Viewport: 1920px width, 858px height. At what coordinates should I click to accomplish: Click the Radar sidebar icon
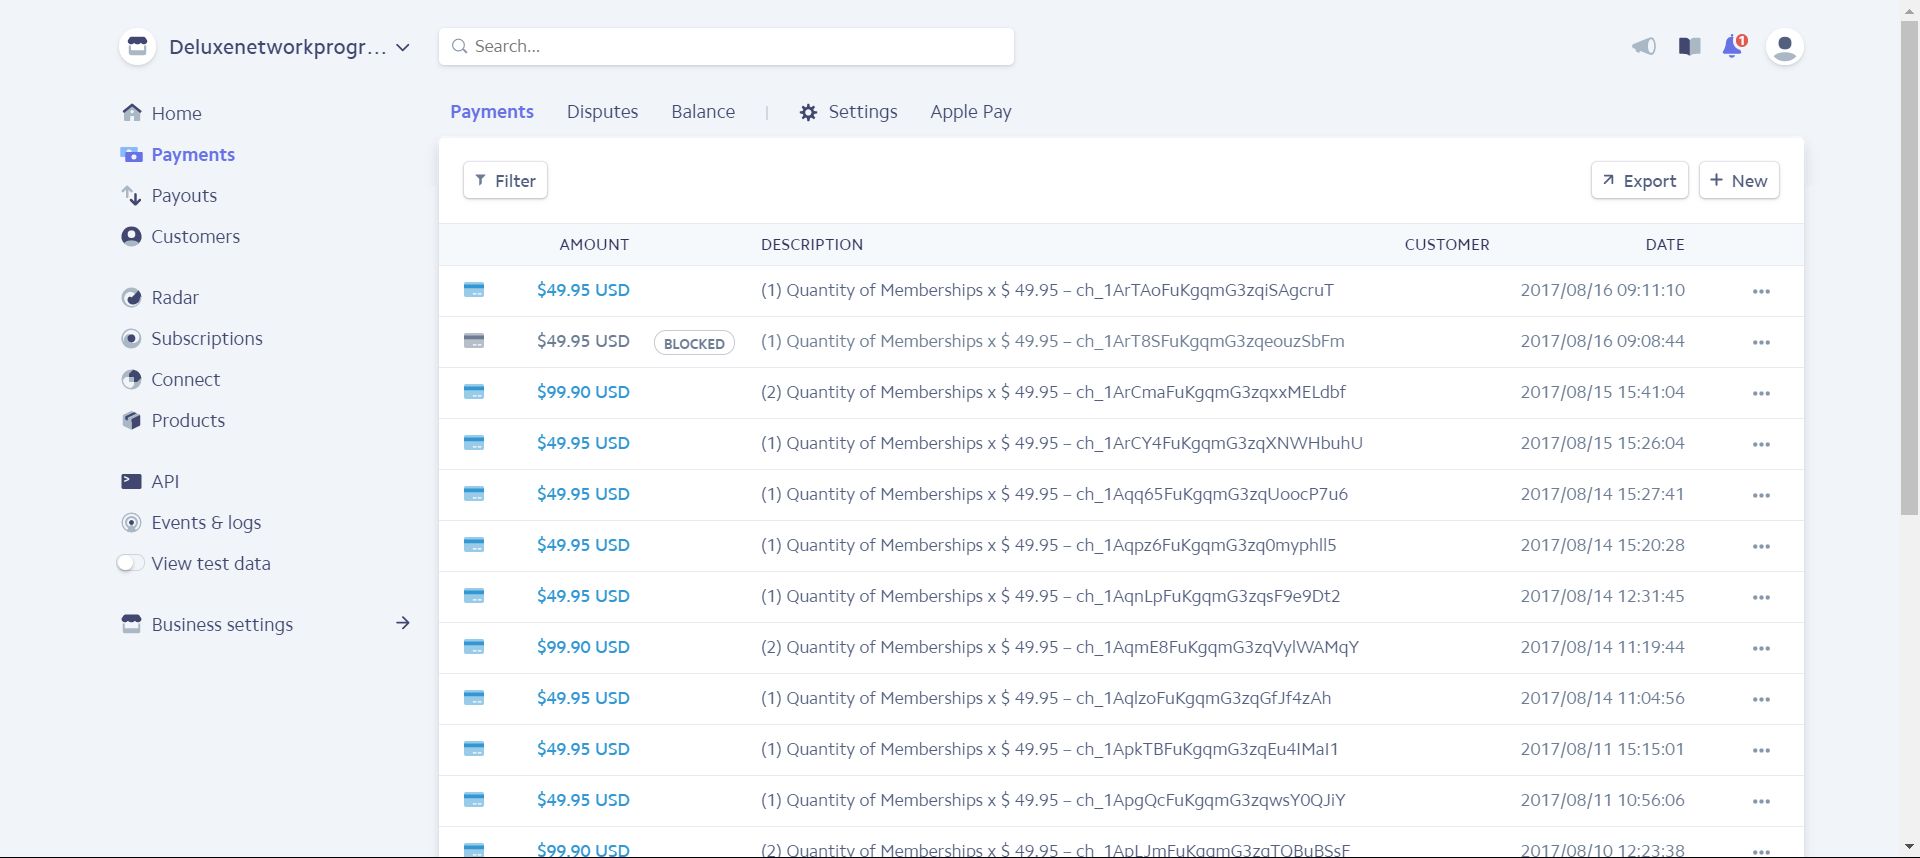click(x=131, y=298)
